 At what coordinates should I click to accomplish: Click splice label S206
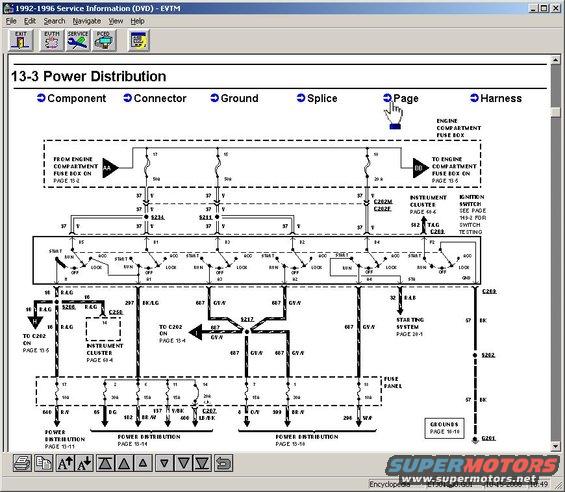click(x=68, y=307)
